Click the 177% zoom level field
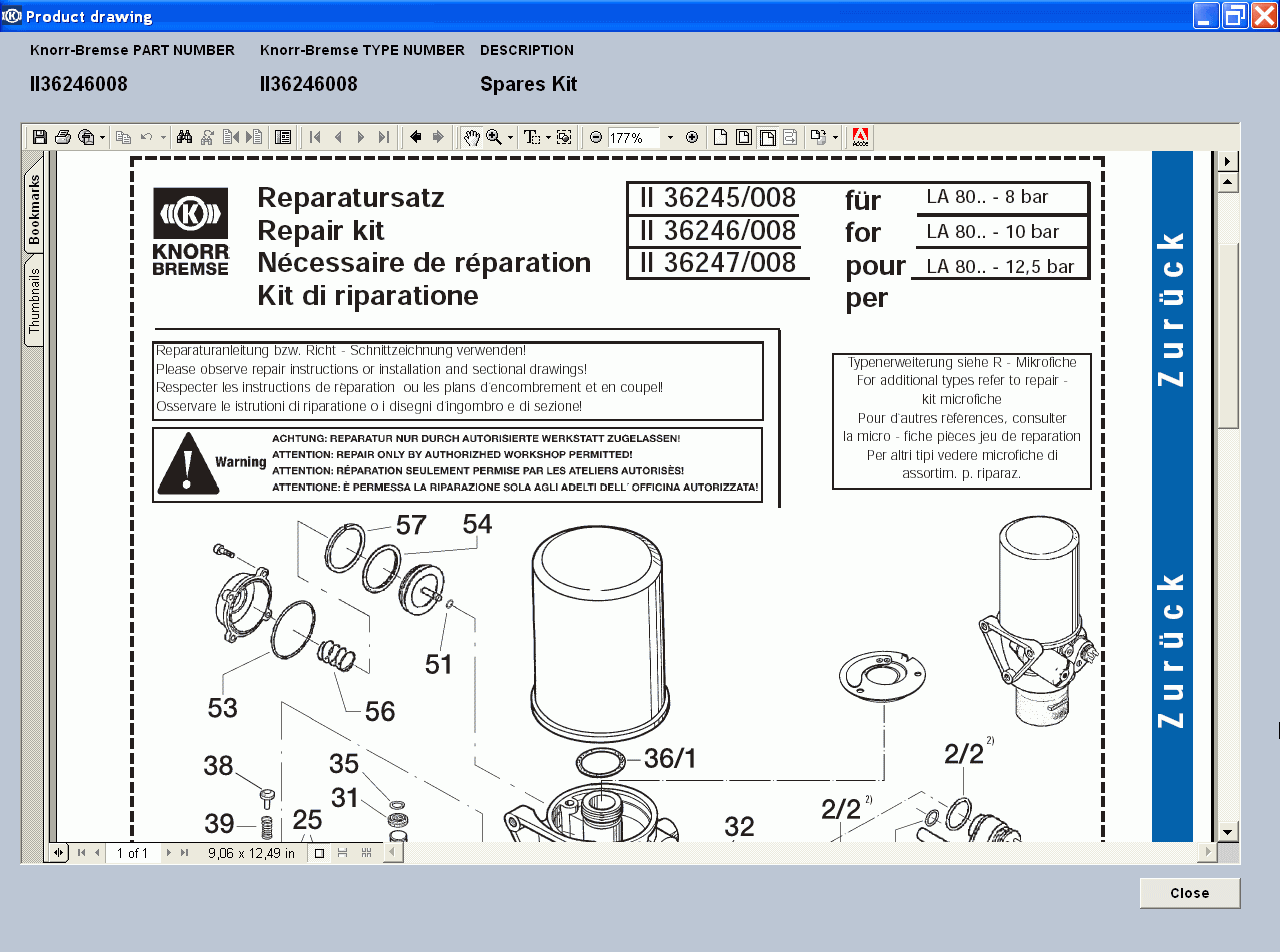 point(634,138)
